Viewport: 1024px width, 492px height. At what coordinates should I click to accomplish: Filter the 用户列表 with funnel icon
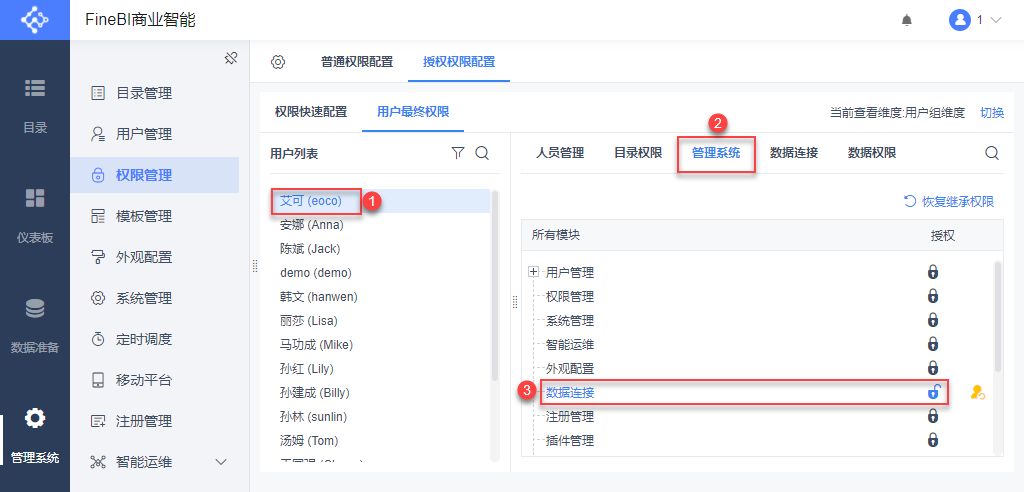click(458, 153)
